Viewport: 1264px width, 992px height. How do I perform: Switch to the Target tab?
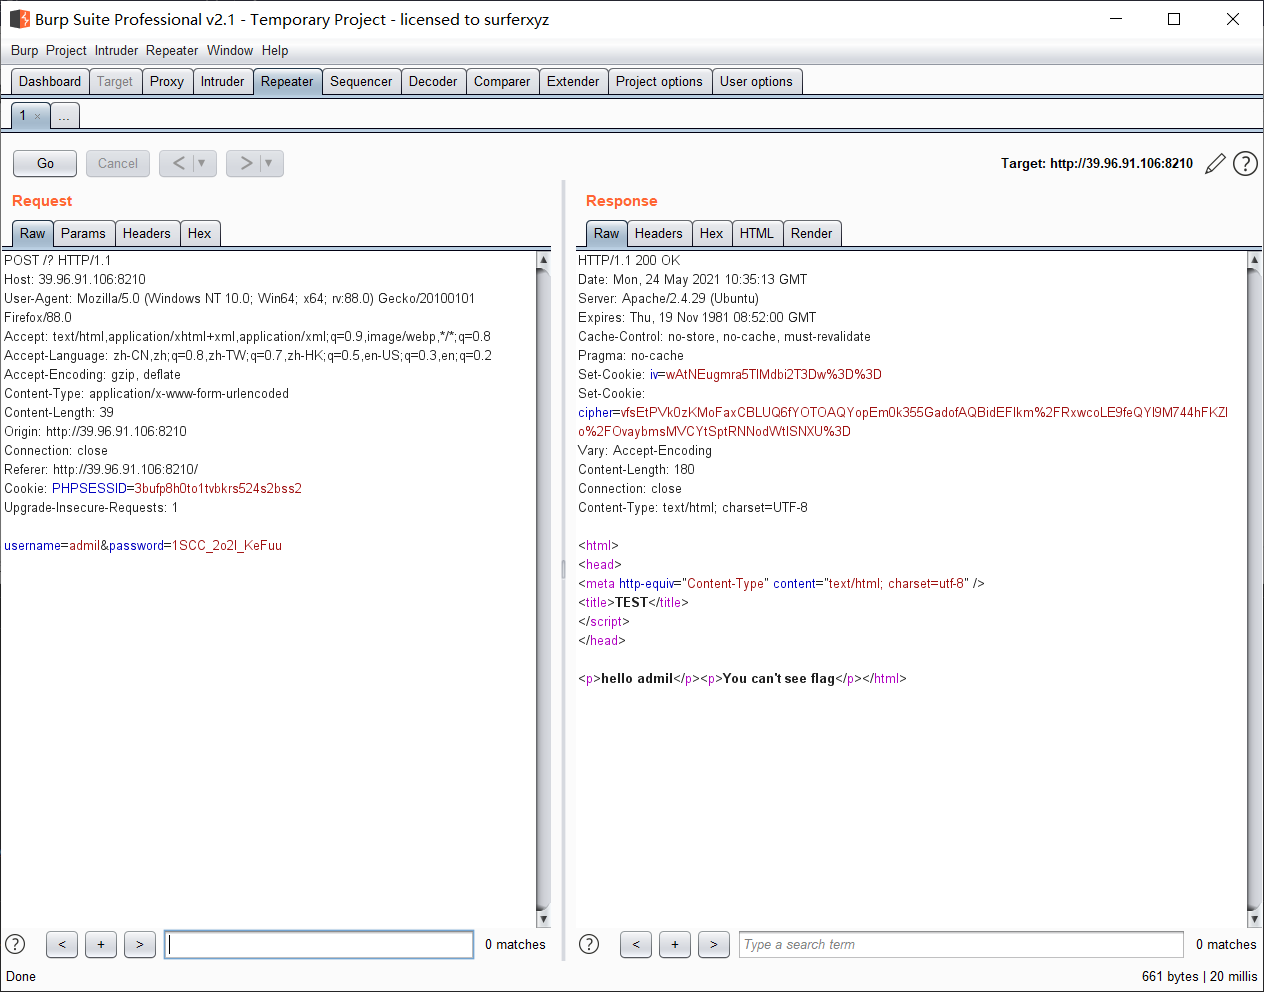coord(115,82)
